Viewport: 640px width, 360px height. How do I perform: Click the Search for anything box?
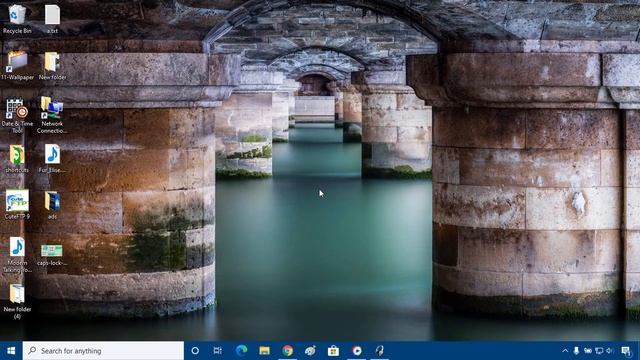tap(103, 351)
